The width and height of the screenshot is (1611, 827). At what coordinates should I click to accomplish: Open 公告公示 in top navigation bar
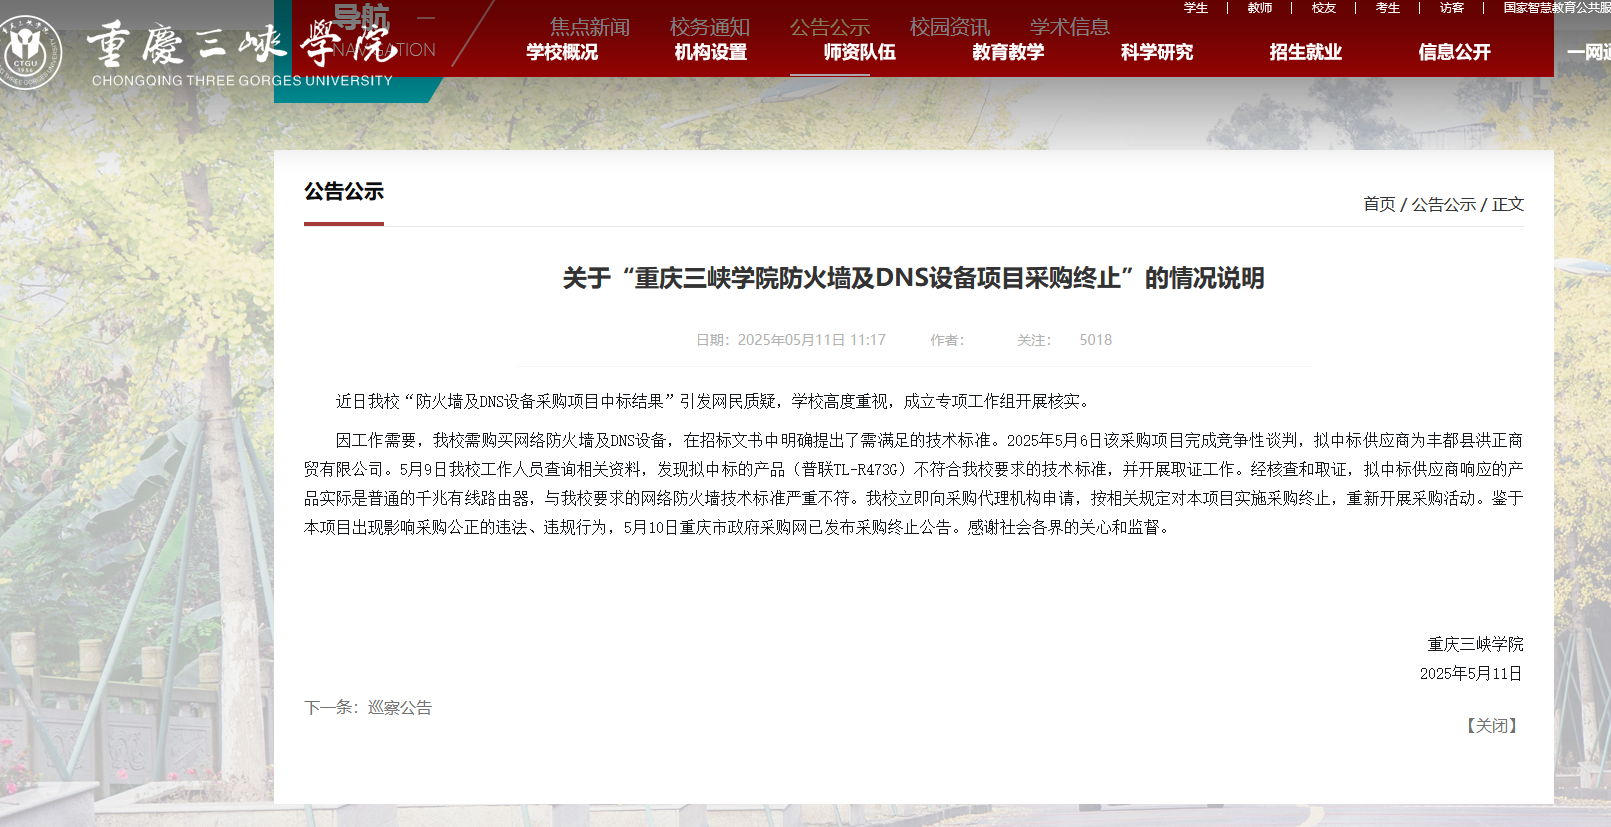(830, 27)
